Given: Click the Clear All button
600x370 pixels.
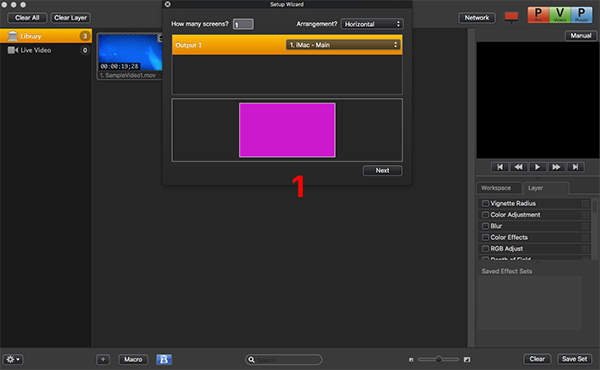Looking at the screenshot, I should (x=27, y=18).
